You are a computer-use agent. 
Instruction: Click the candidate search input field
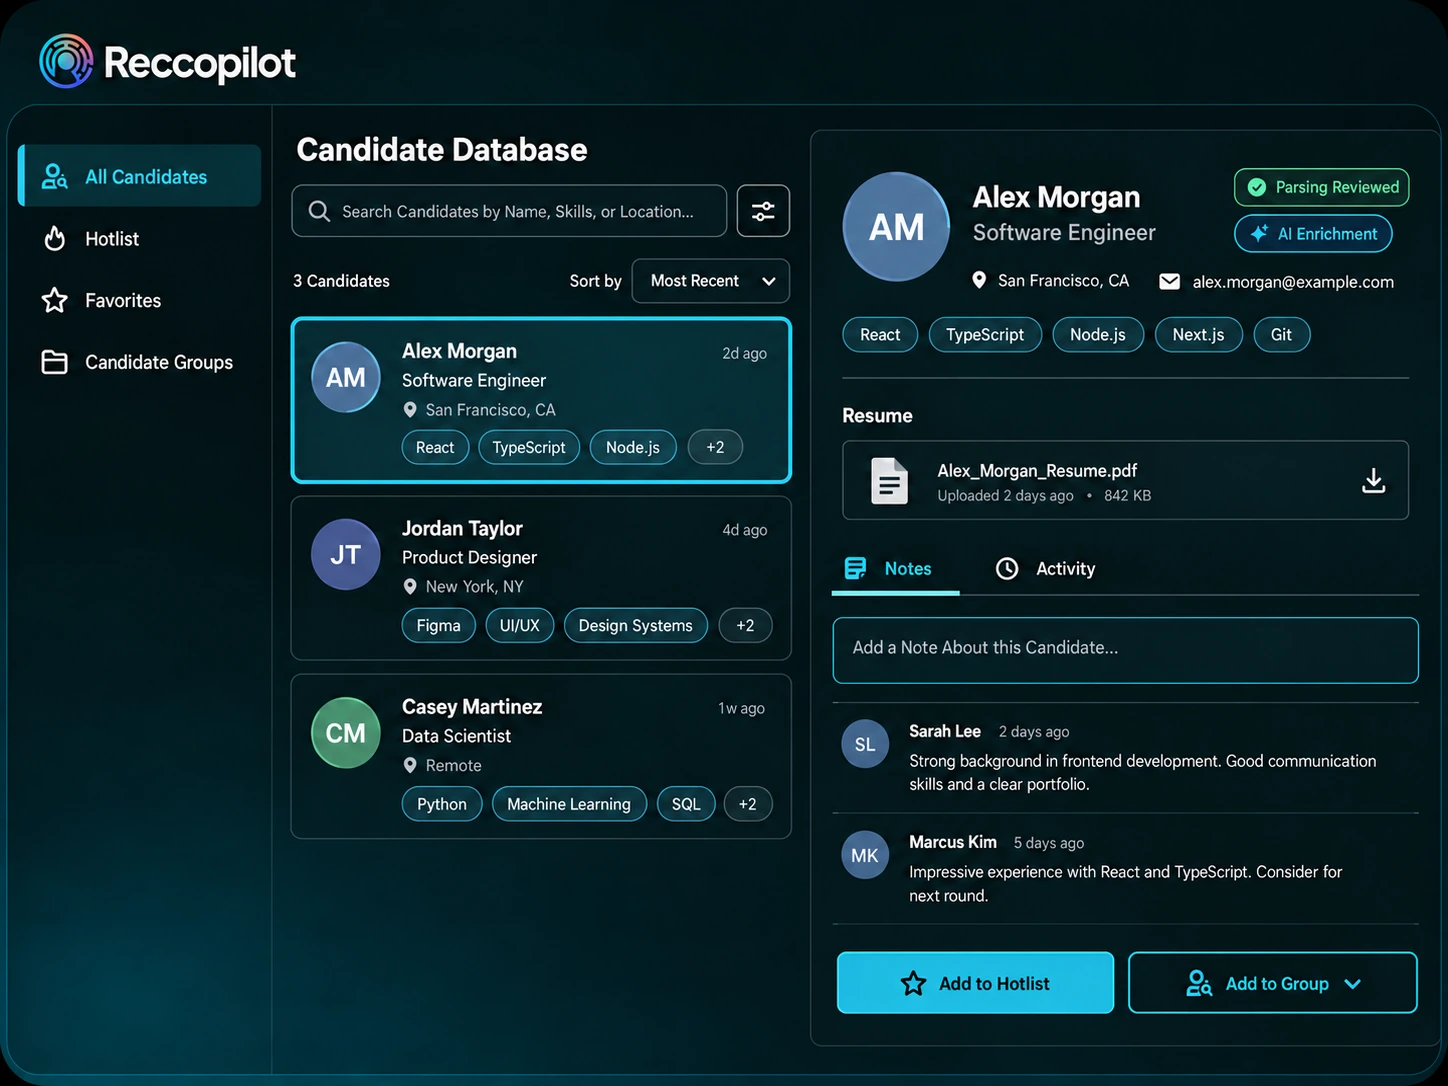tap(509, 211)
